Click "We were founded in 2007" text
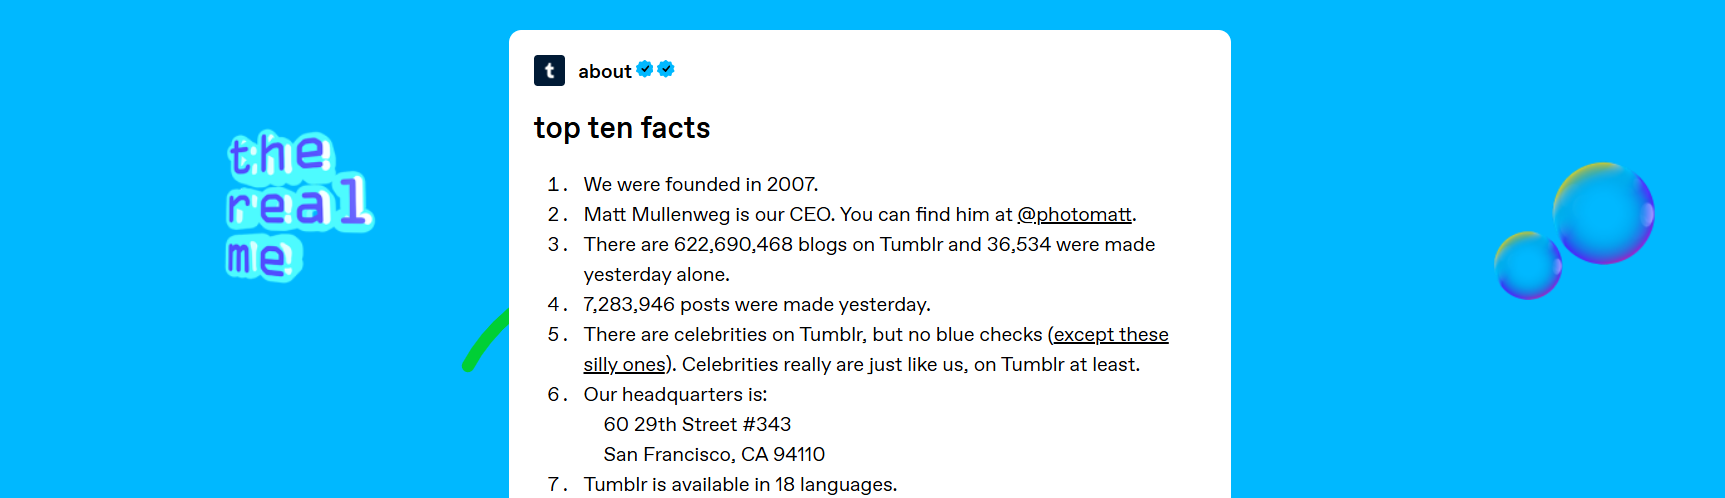The height and width of the screenshot is (498, 1725). pyautogui.click(x=700, y=184)
